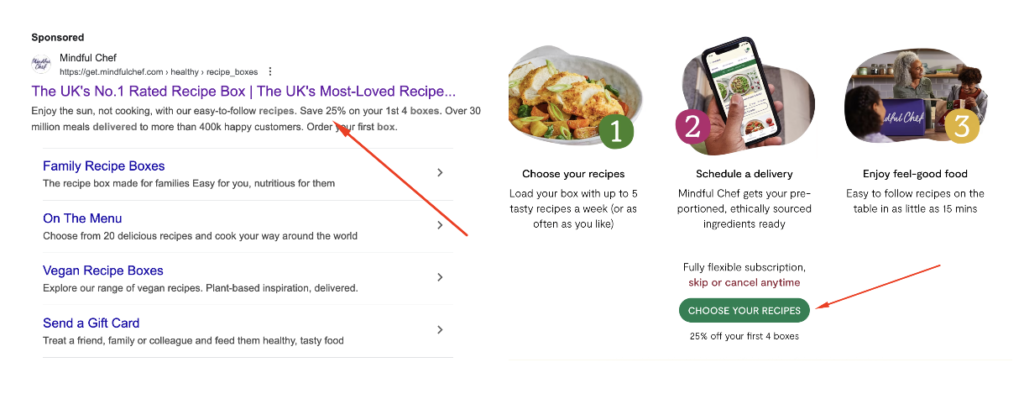Viewport: 1024px width, 415px height.
Task: Click the Mindful Chef logo icon
Action: tap(41, 64)
